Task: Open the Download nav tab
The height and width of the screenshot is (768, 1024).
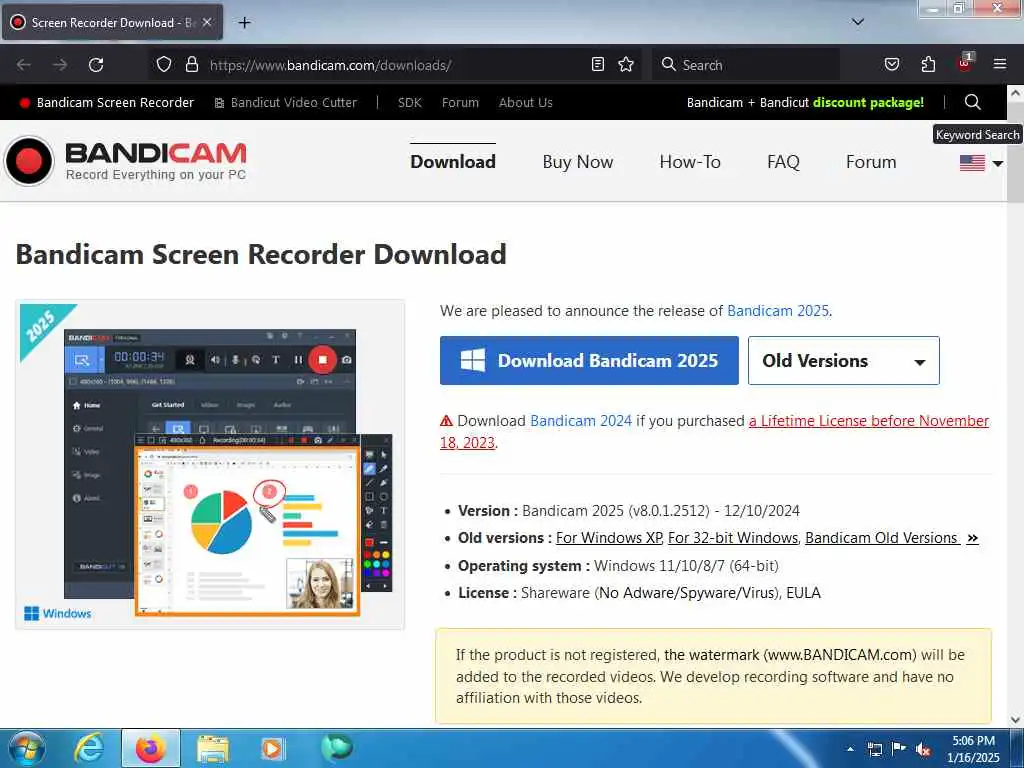Action: (453, 161)
